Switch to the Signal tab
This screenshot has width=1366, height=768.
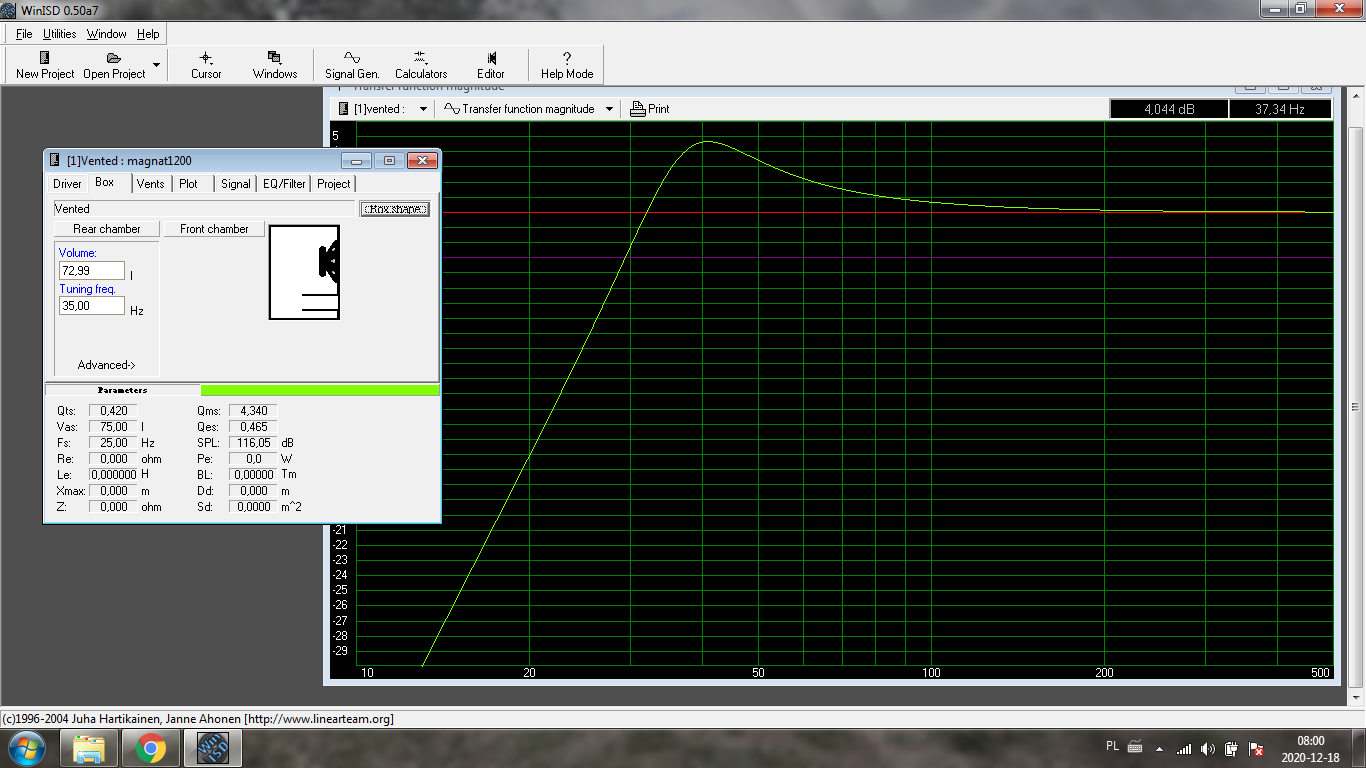pos(236,184)
